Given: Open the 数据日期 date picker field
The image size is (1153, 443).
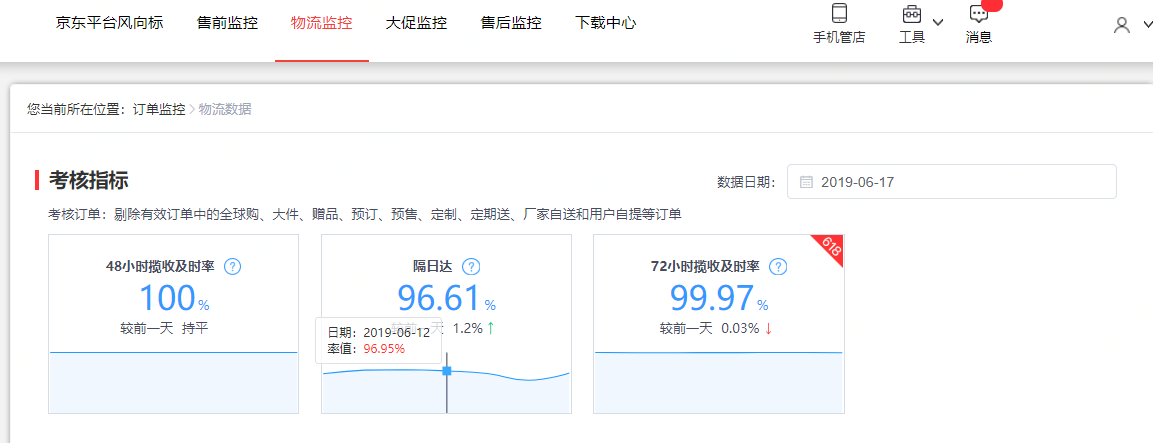Looking at the screenshot, I should point(951,182).
